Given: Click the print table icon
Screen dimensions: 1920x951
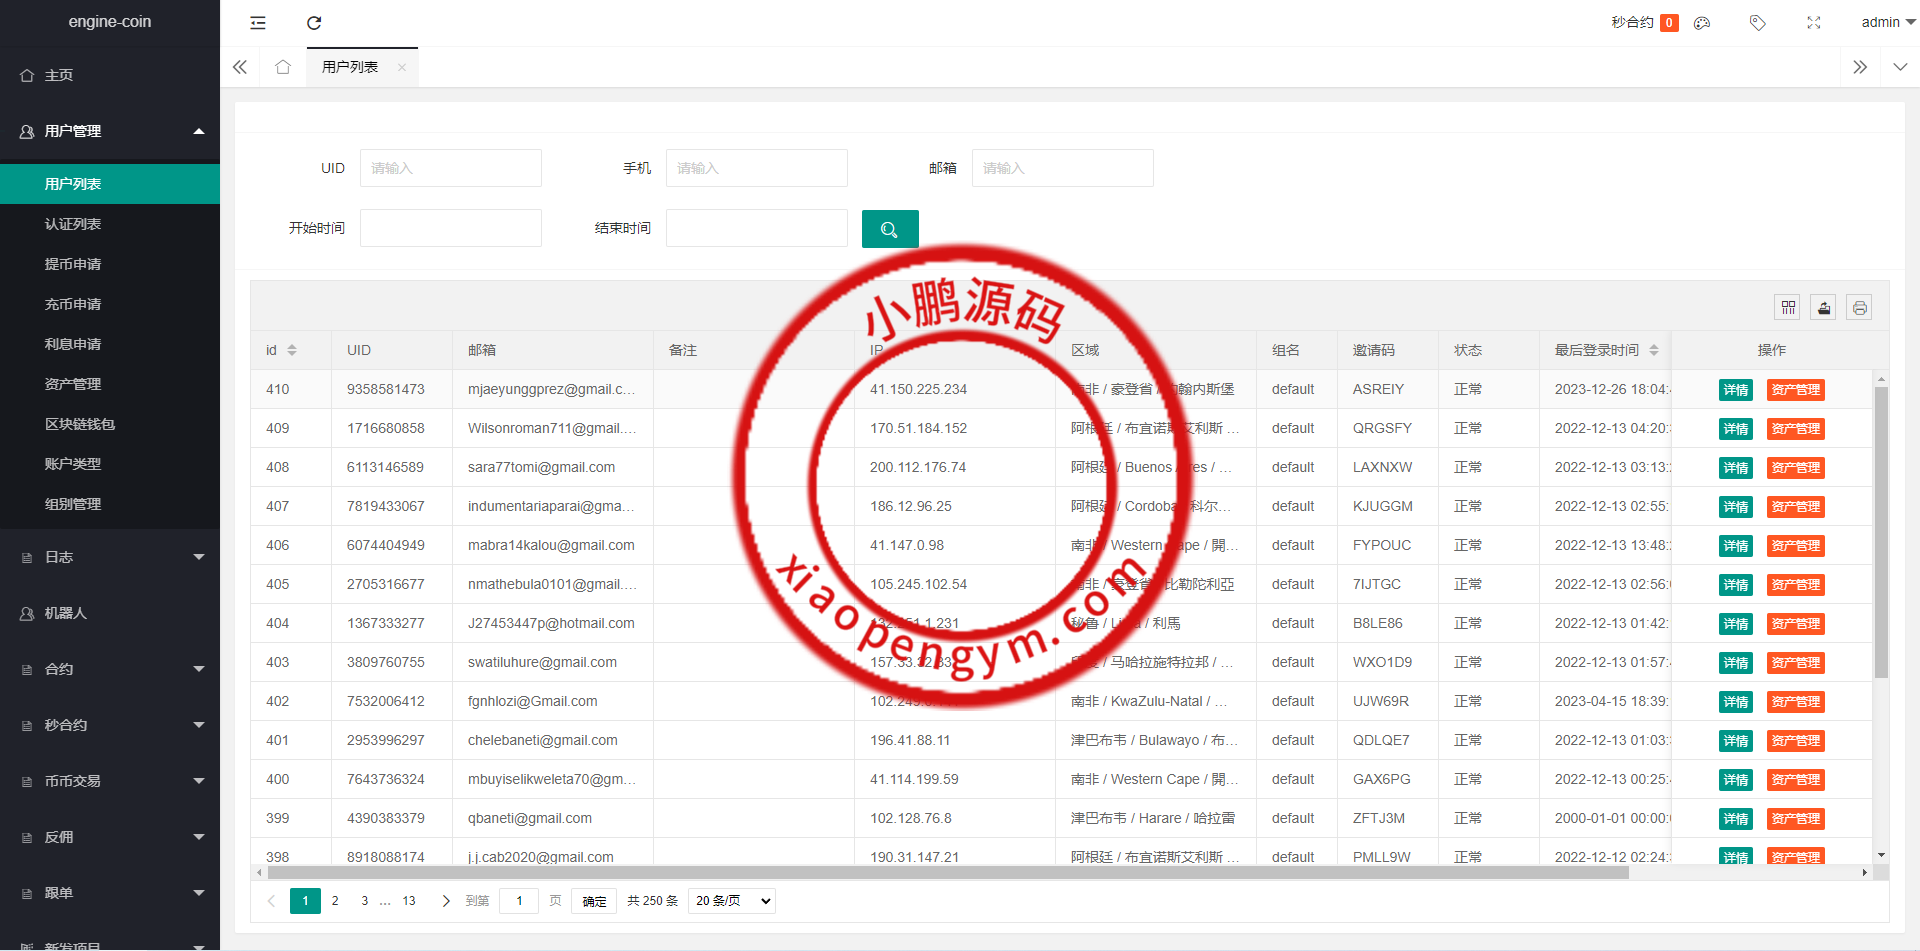Looking at the screenshot, I should coord(1860,308).
